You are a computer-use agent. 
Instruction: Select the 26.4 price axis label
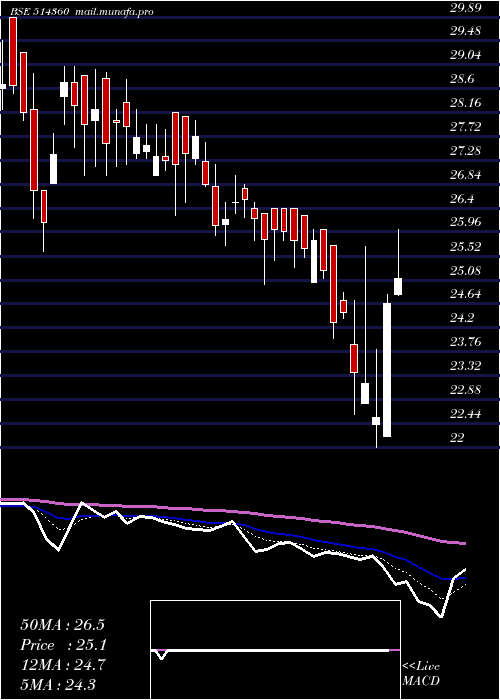[462, 199]
